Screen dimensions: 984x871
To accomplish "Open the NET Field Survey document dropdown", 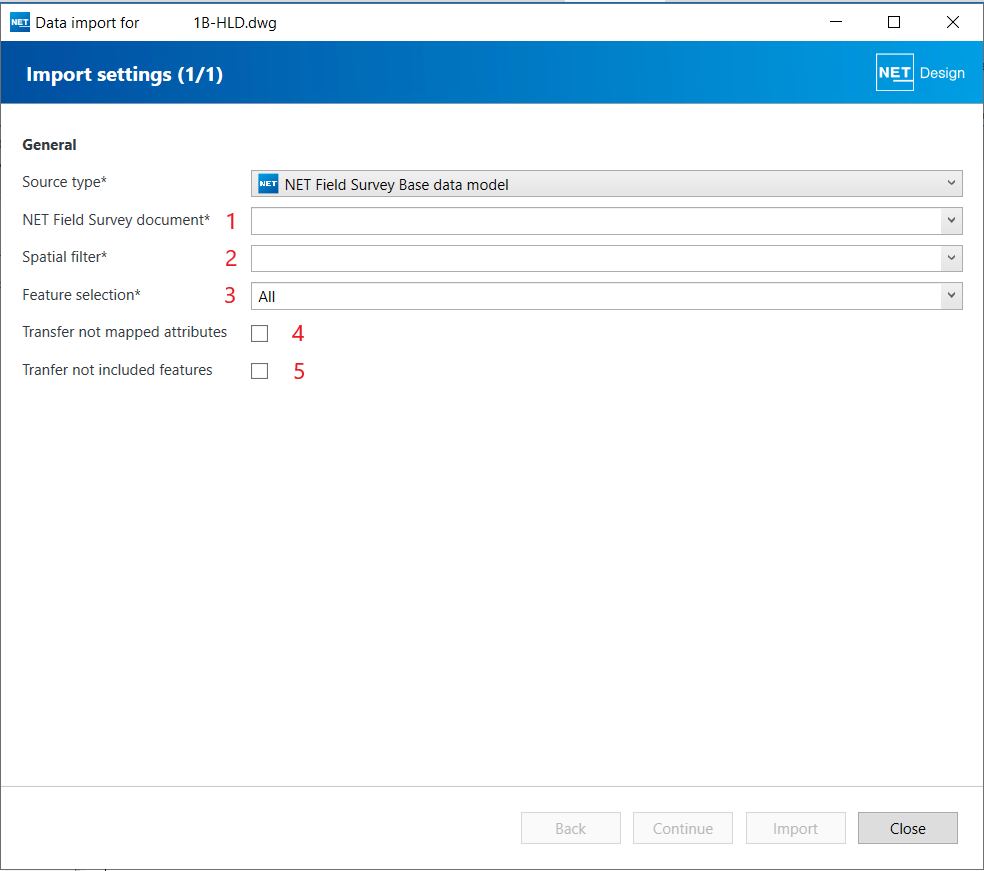I will (951, 221).
